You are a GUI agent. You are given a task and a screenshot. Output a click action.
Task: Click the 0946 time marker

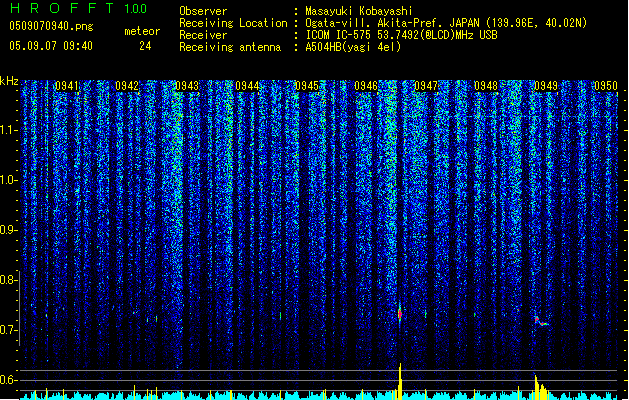tap(366, 86)
